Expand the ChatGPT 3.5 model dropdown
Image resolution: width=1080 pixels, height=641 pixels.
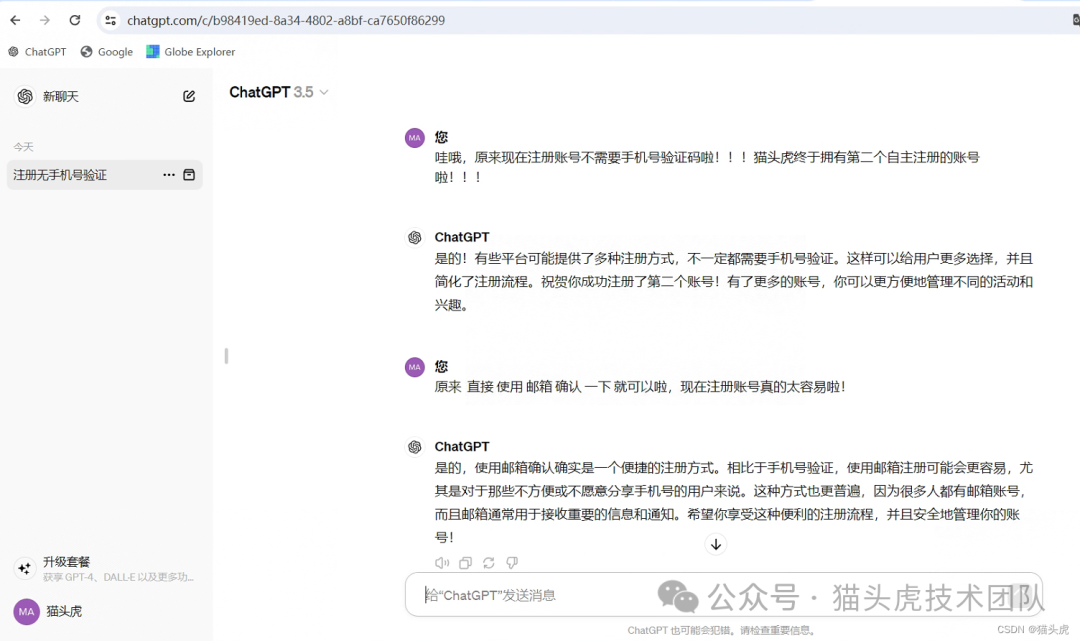[278, 92]
